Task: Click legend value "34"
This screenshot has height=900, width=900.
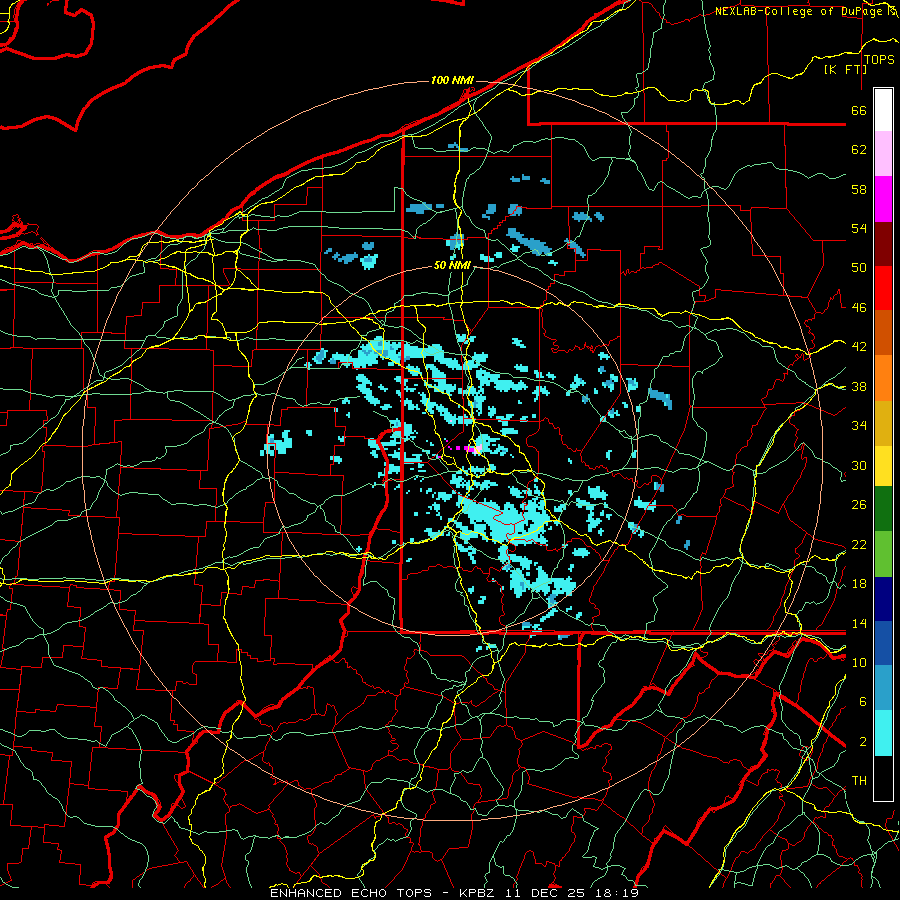Action: (859, 426)
